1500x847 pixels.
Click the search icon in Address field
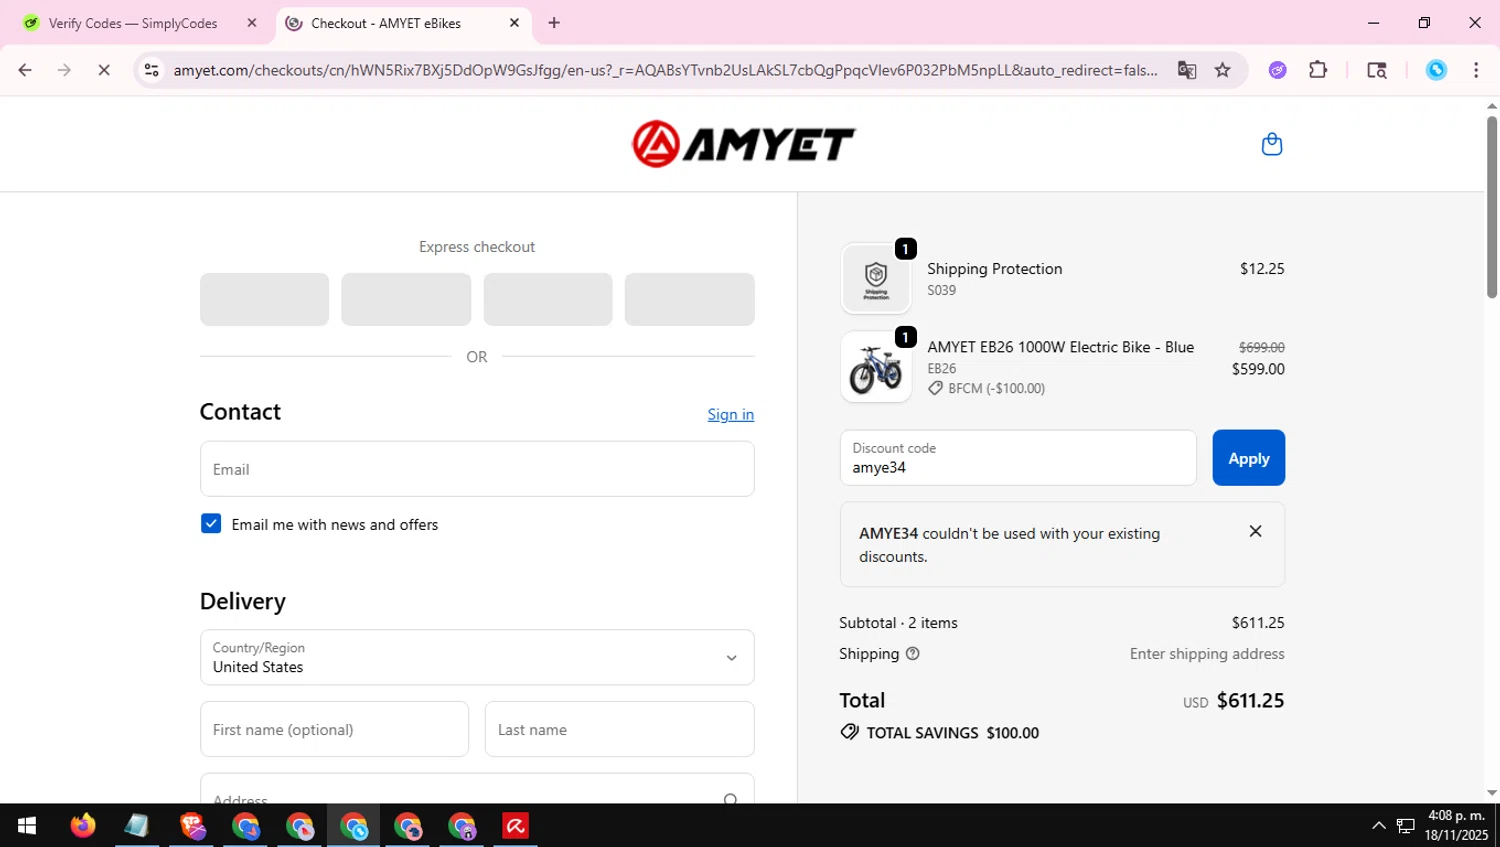pos(730,799)
